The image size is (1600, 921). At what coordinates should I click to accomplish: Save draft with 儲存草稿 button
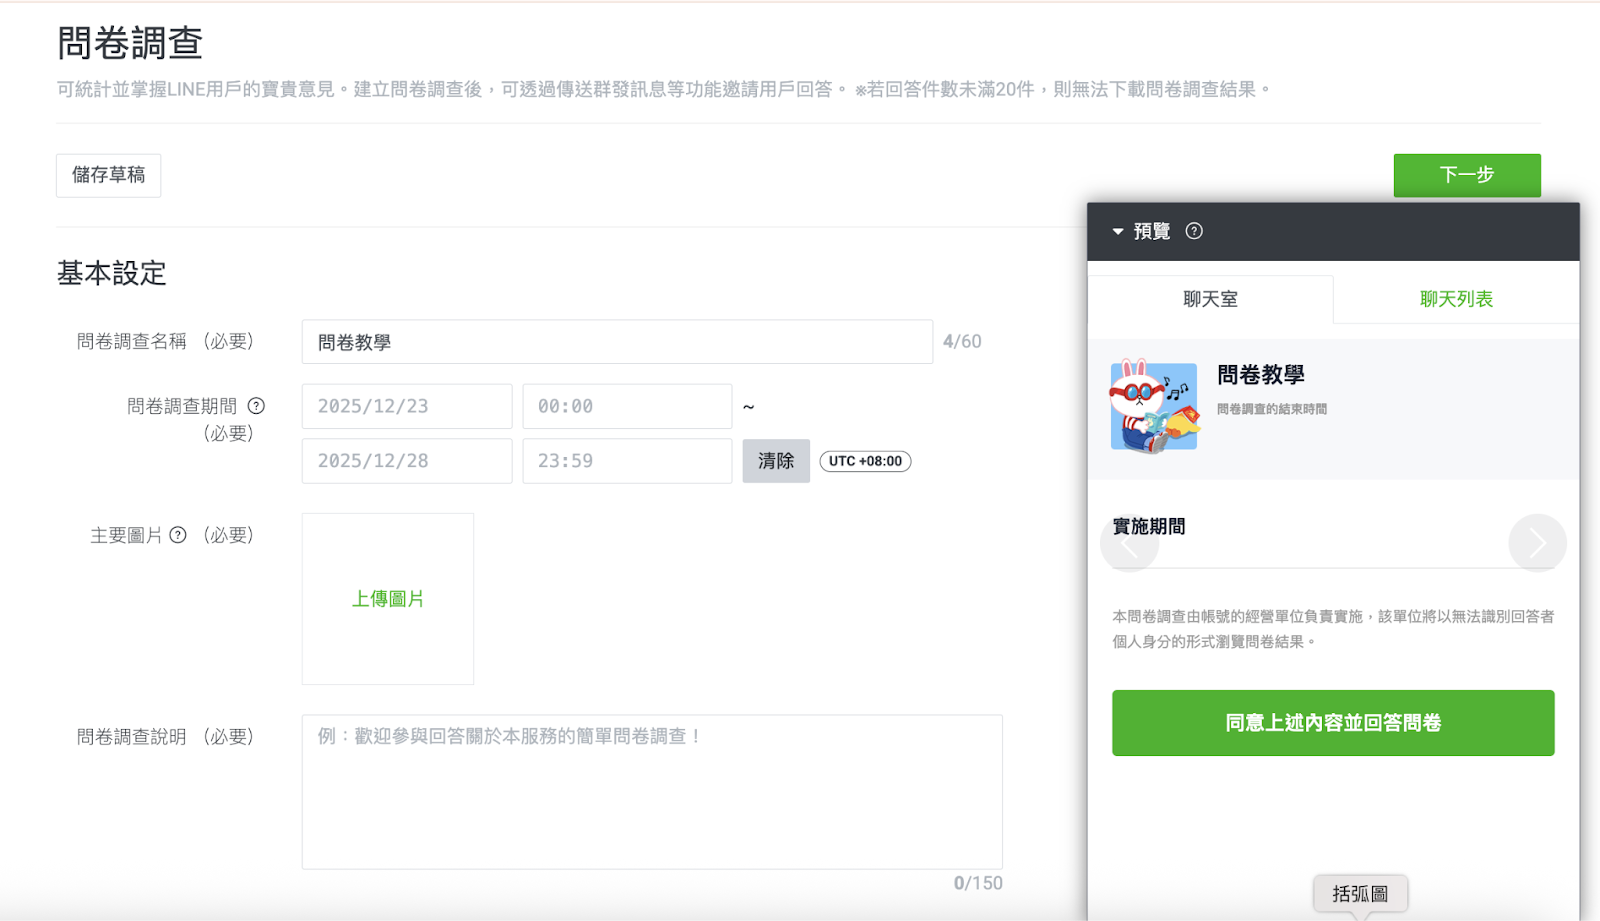(108, 175)
